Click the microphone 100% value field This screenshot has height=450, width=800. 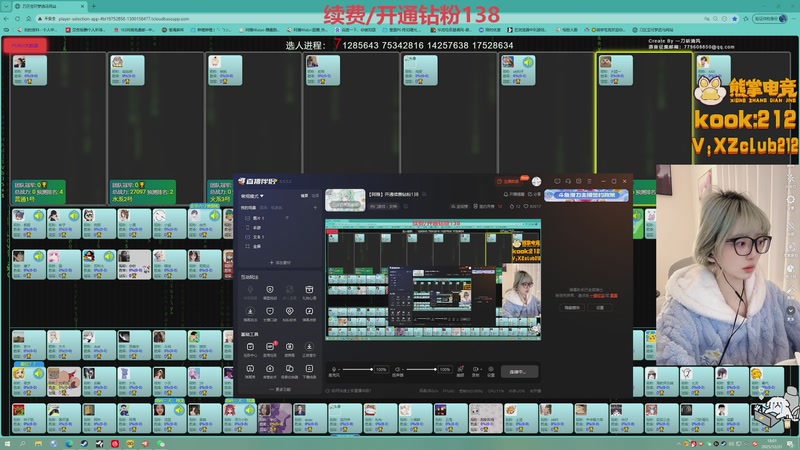click(381, 369)
